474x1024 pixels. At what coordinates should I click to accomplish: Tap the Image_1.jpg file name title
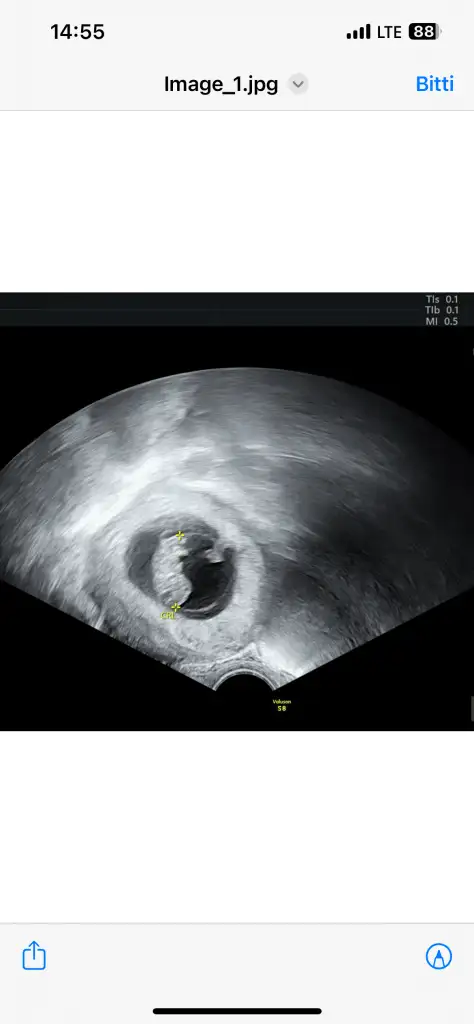(221, 84)
